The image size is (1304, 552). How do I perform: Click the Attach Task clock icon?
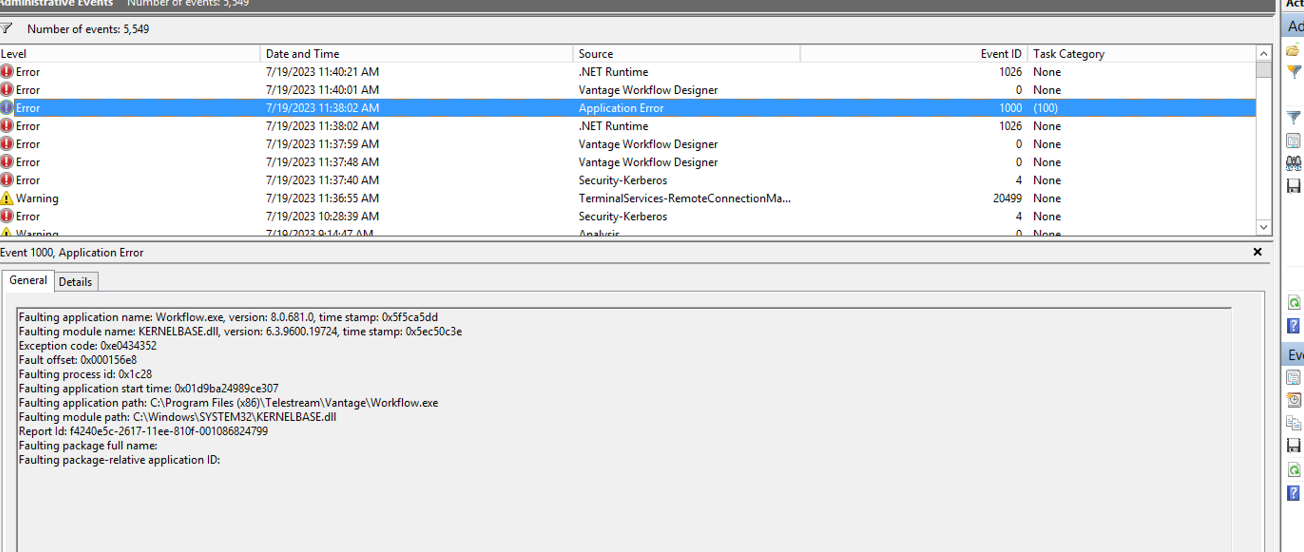click(1294, 400)
